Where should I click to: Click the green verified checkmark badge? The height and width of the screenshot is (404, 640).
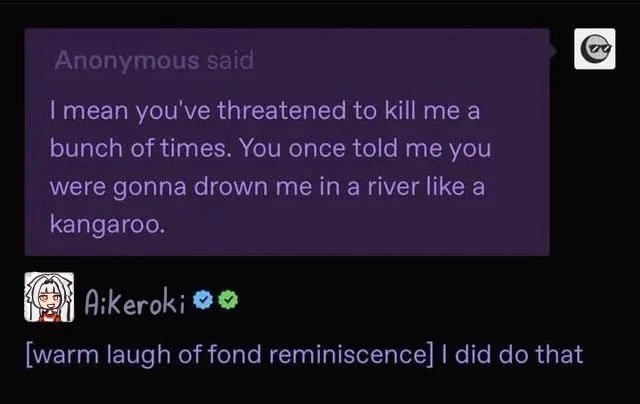tap(228, 300)
